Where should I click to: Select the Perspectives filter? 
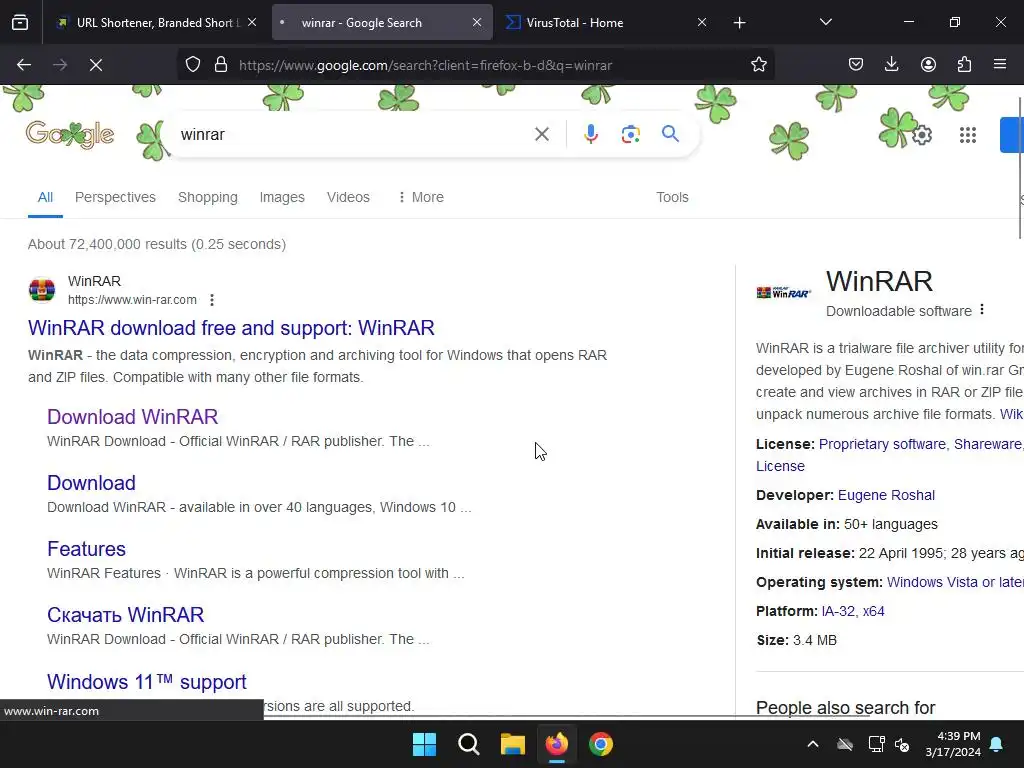115,197
